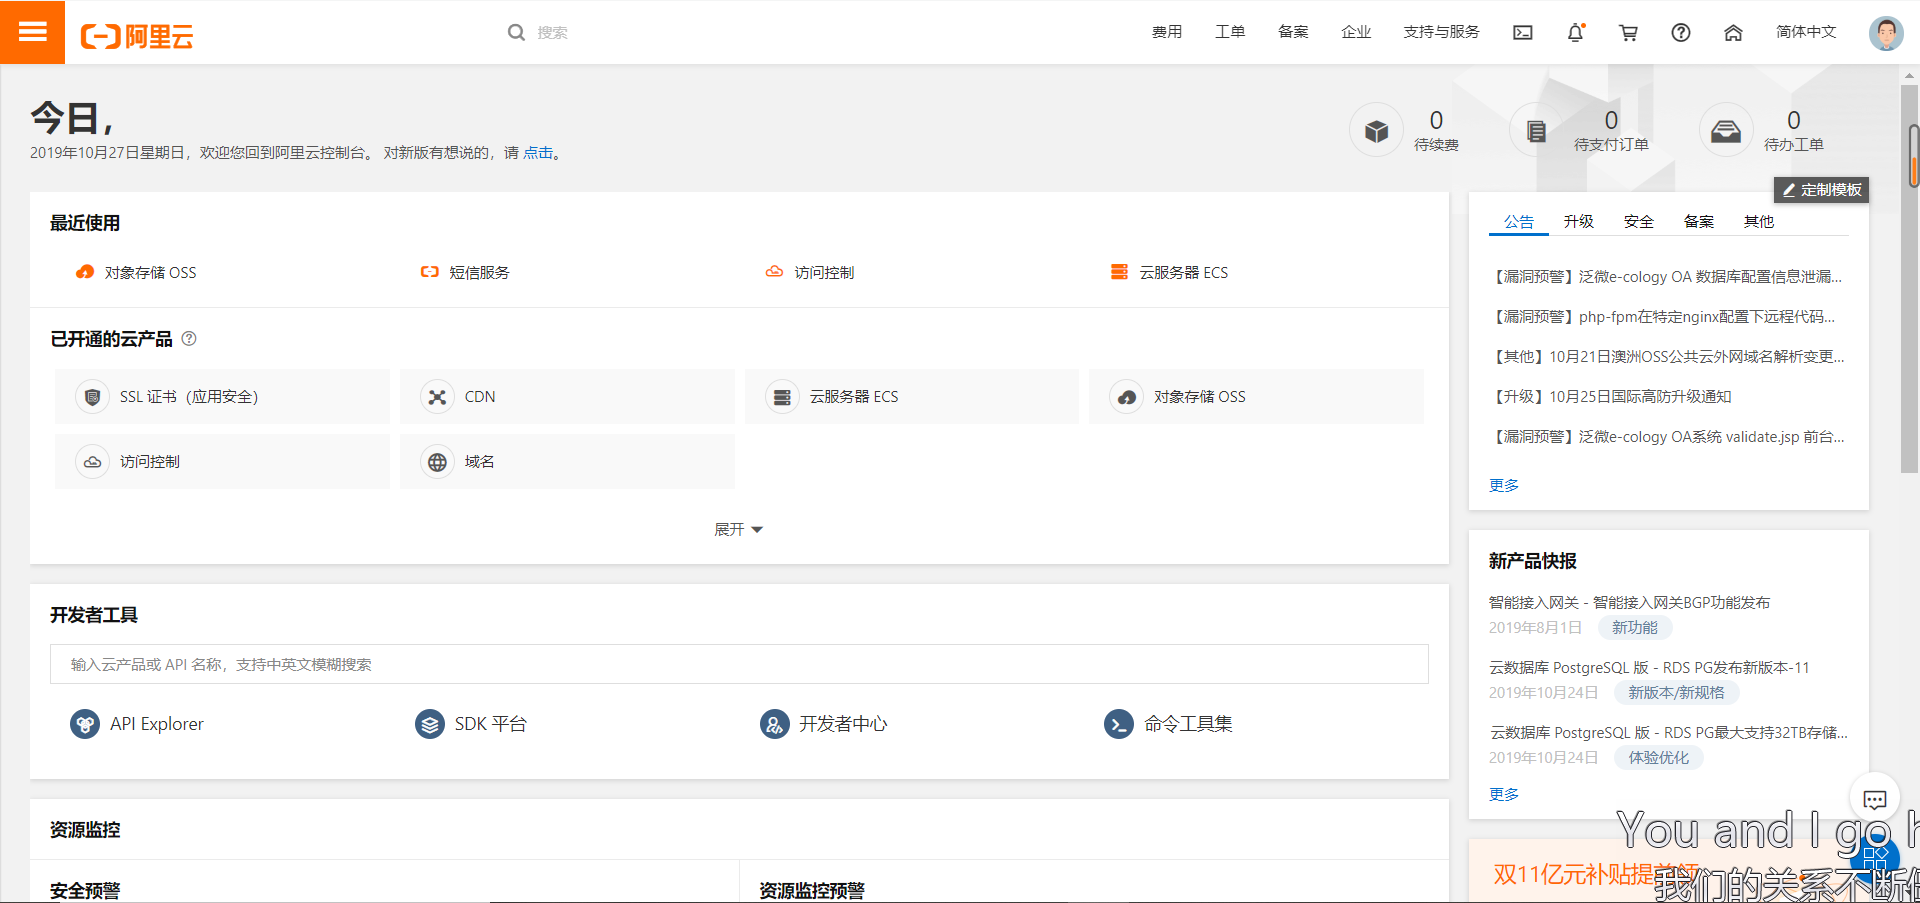The height and width of the screenshot is (903, 1920).
Task: Go to the home house icon
Action: tap(1734, 32)
